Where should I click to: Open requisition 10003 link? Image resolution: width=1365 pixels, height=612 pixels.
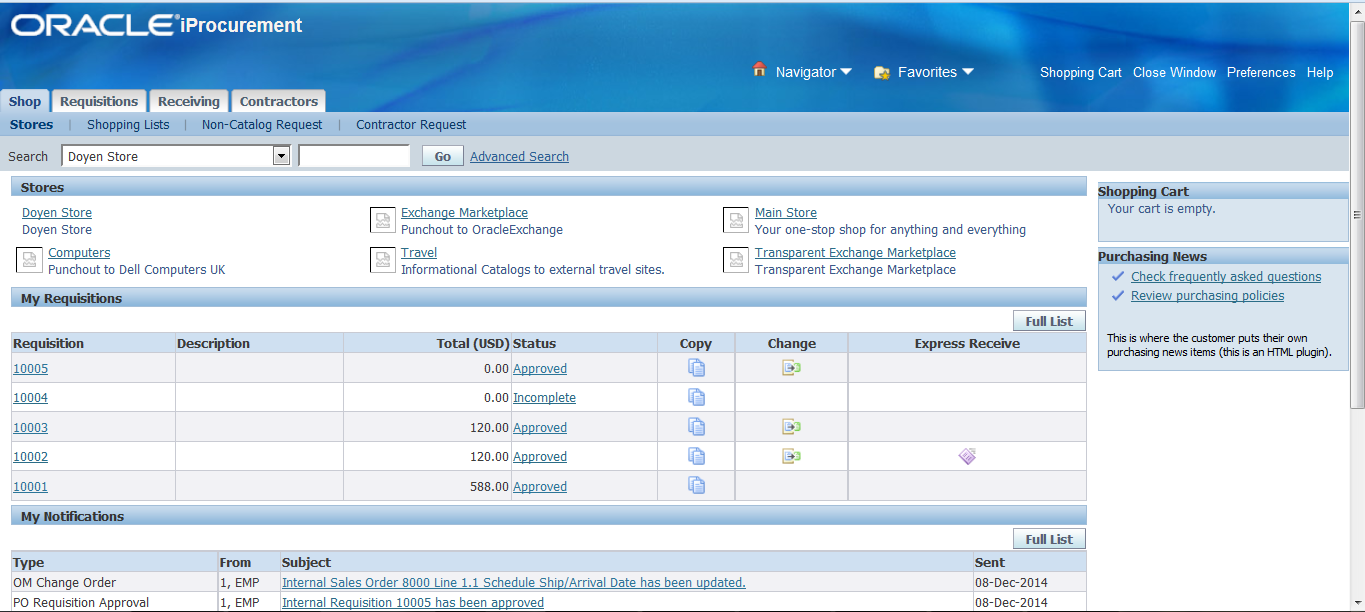[30, 427]
